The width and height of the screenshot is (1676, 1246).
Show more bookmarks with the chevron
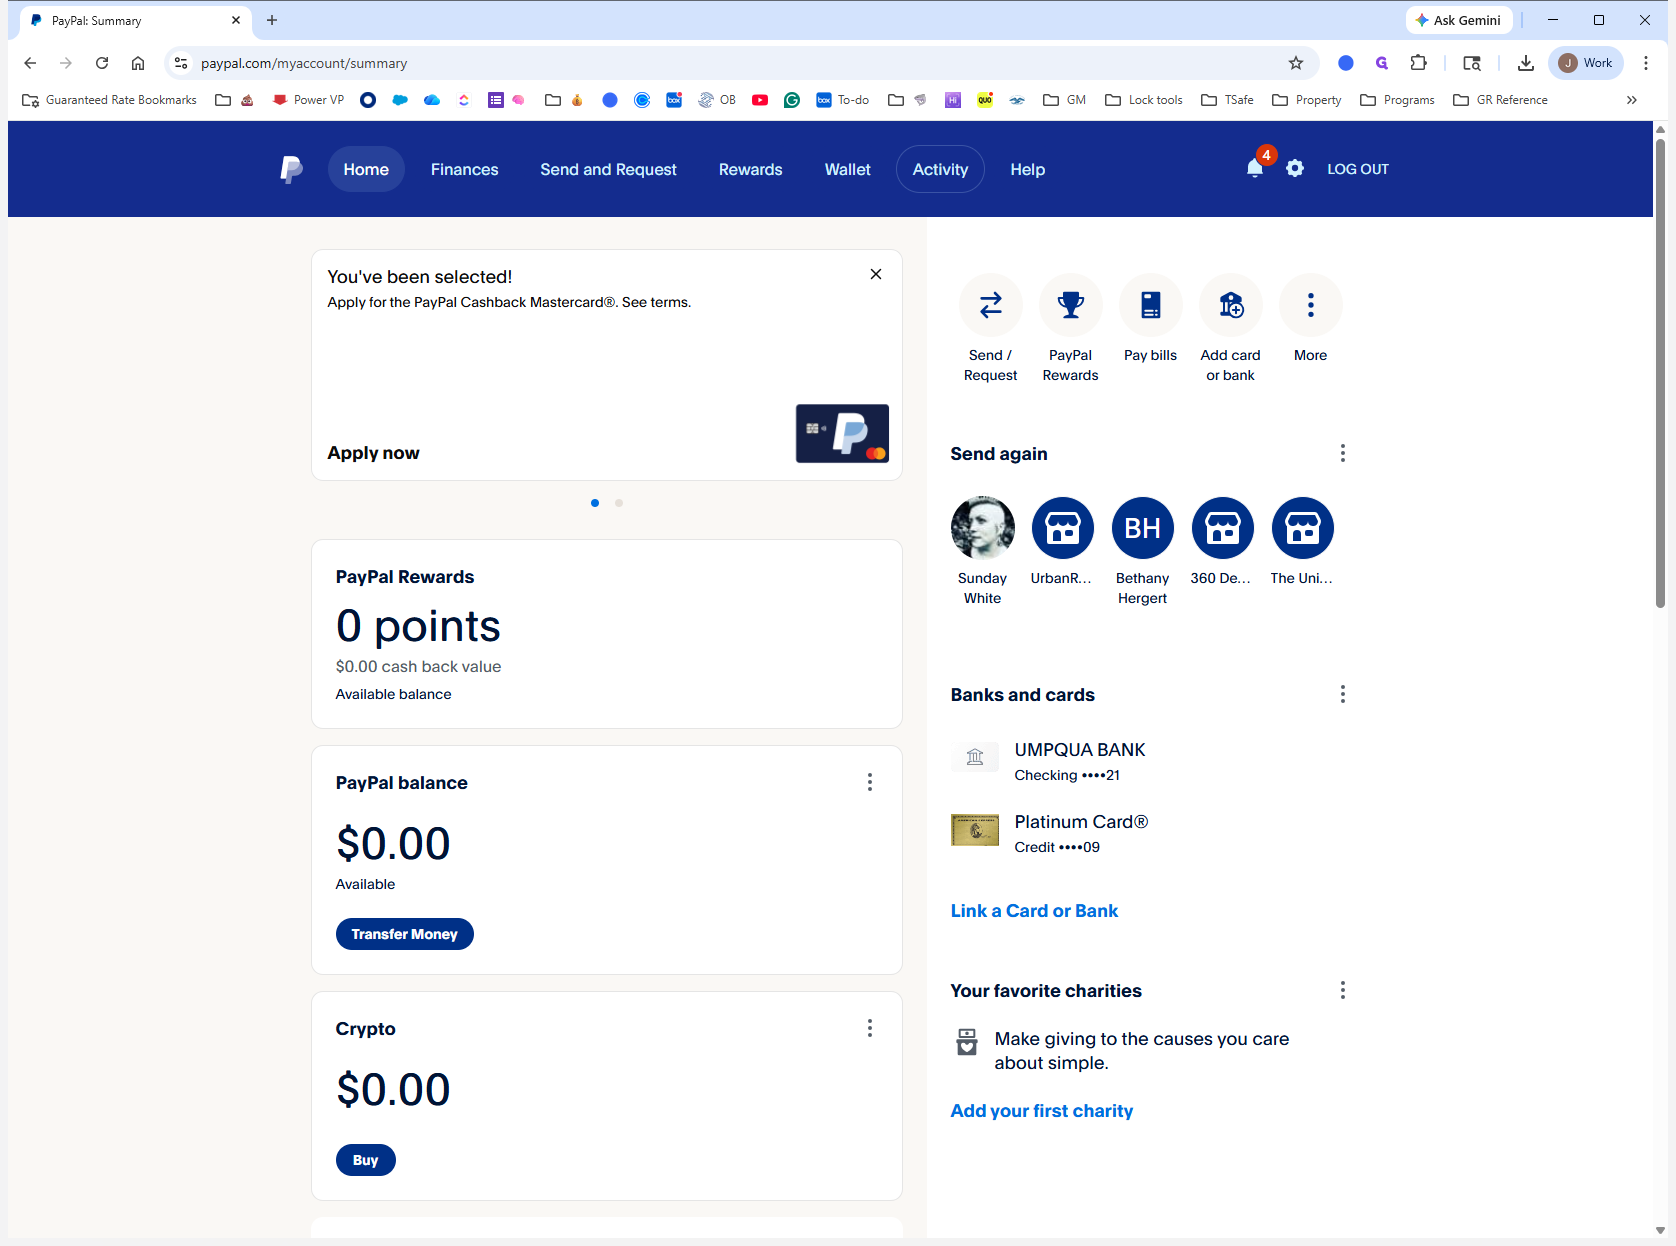pyautogui.click(x=1632, y=100)
